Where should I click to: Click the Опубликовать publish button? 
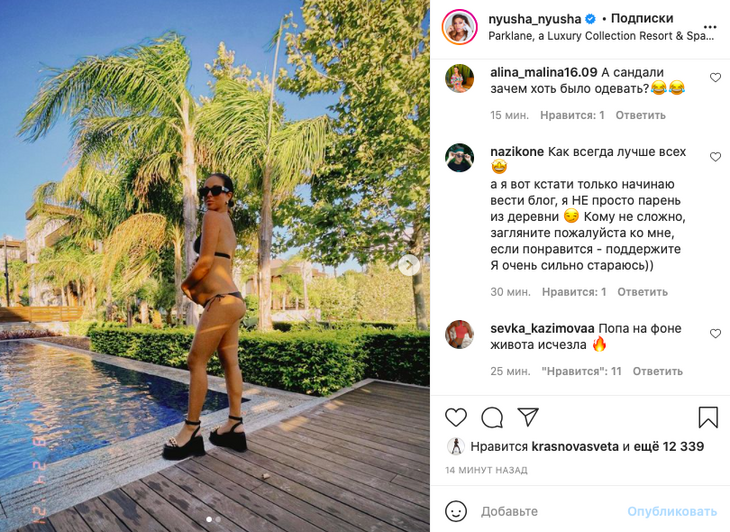[672, 512]
